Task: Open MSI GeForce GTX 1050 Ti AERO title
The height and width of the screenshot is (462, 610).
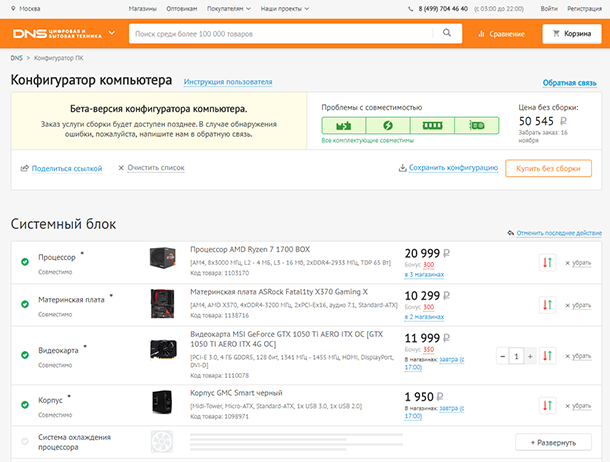Action: tap(287, 339)
